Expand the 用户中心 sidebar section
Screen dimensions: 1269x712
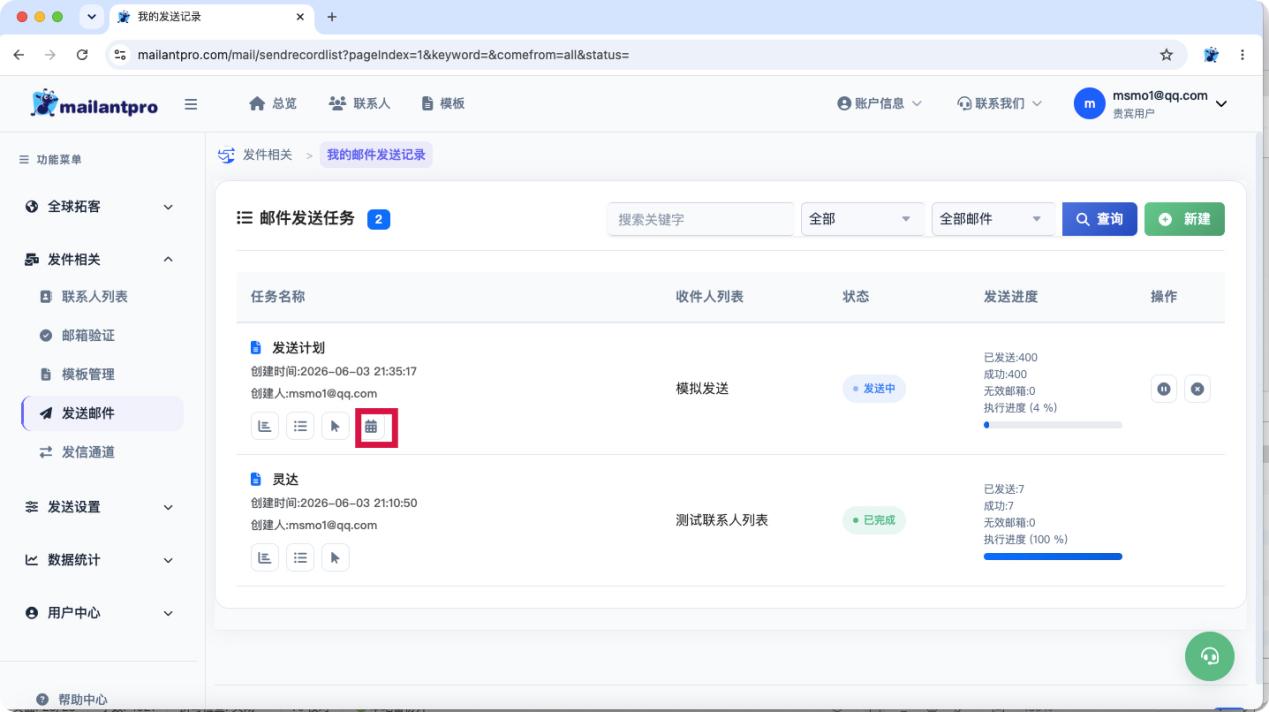point(100,613)
